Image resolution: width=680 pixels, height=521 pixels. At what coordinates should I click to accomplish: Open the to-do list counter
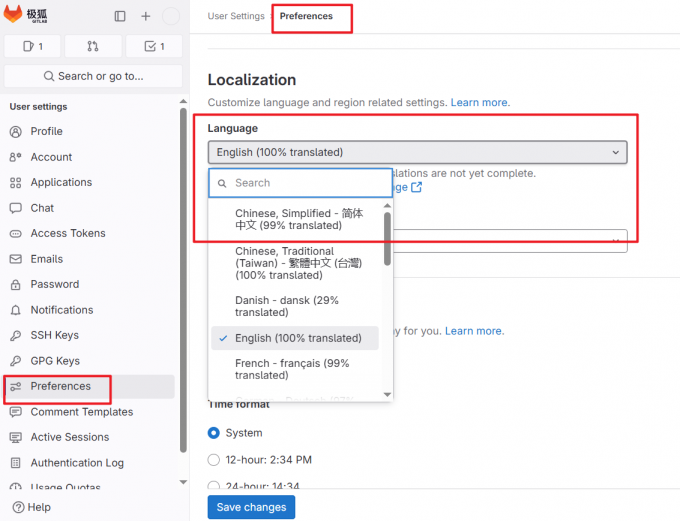pyautogui.click(x=154, y=46)
